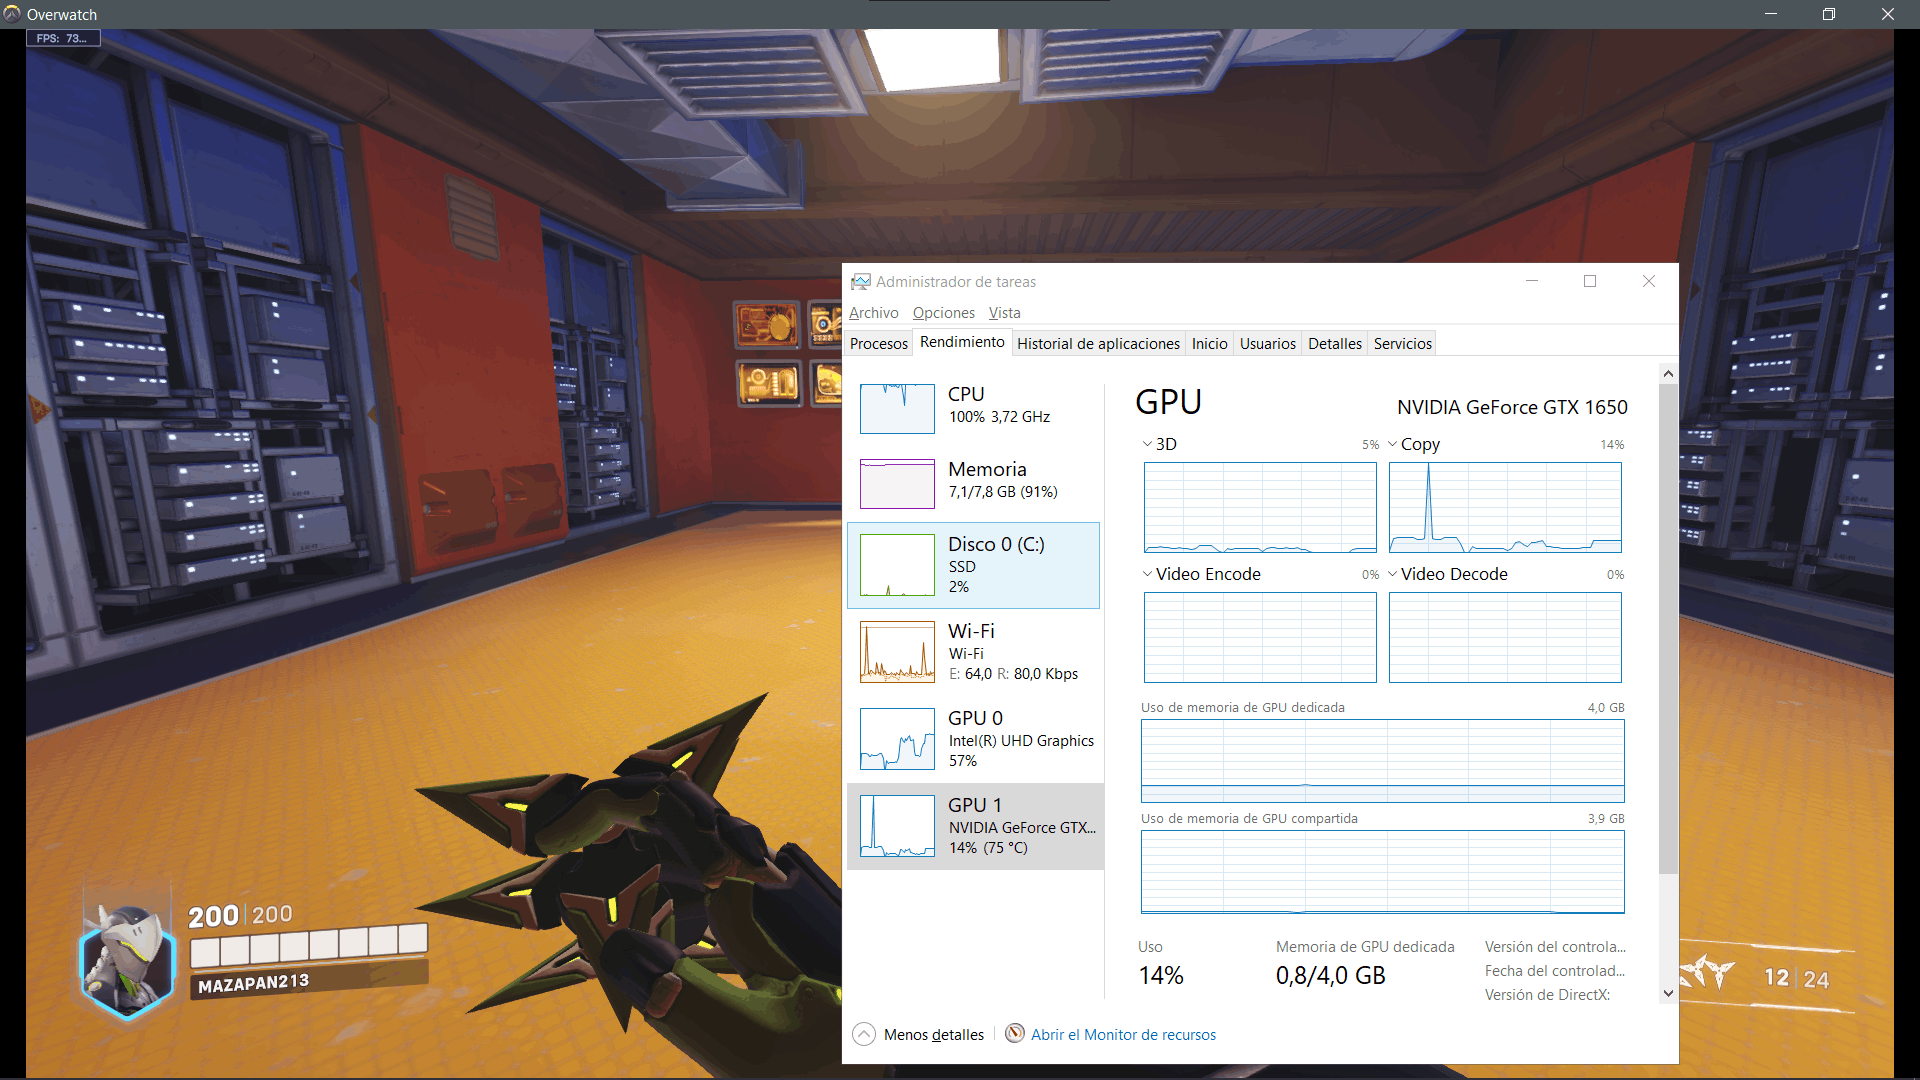Open the Opciones menu

tap(943, 313)
